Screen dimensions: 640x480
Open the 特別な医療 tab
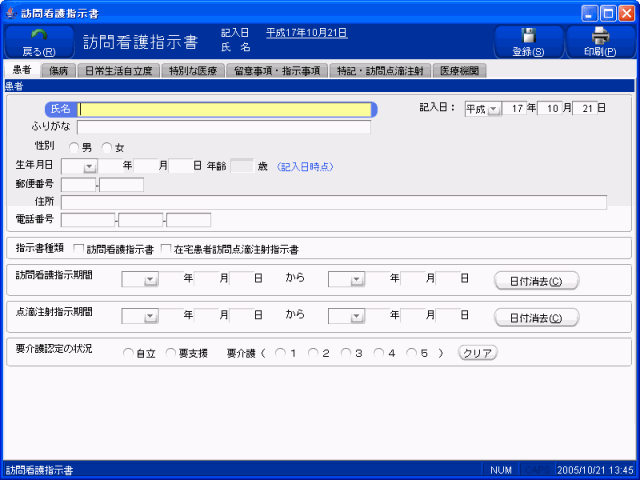[193, 71]
